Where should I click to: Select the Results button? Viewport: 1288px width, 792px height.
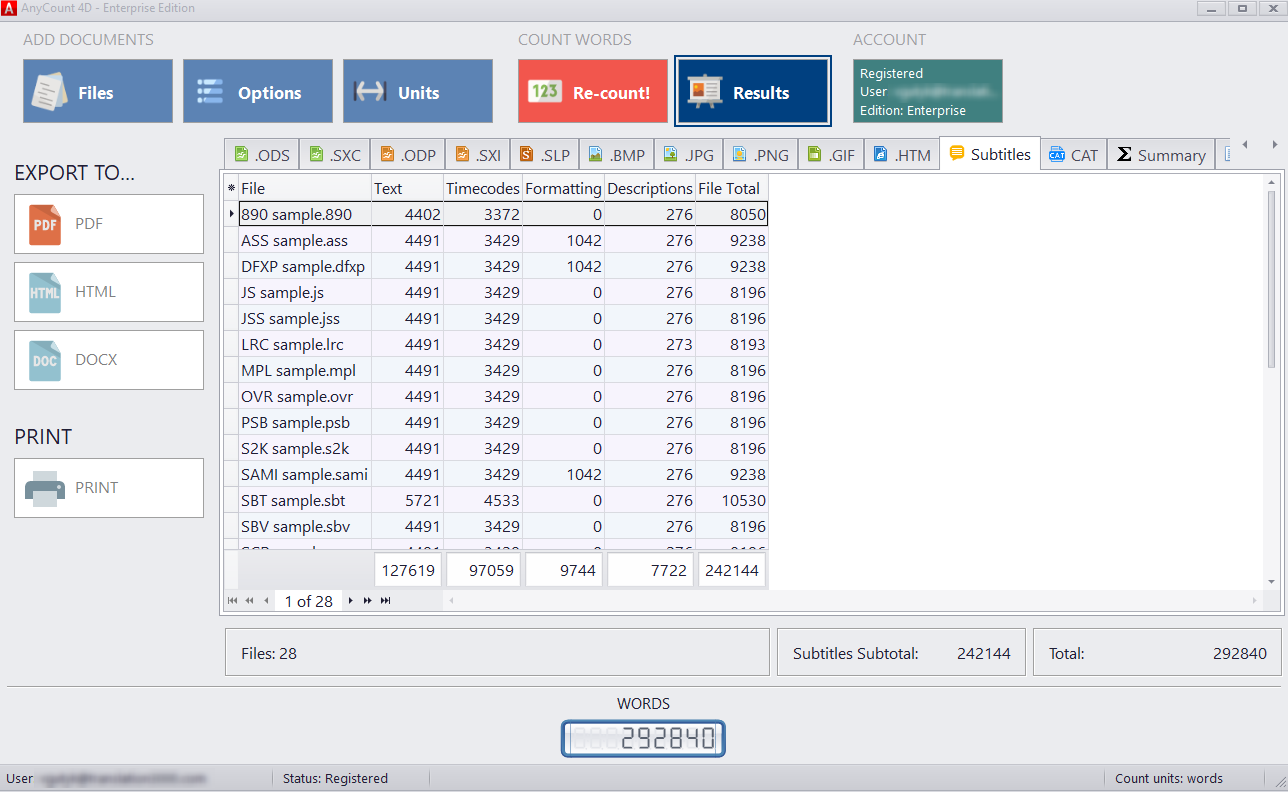(753, 91)
